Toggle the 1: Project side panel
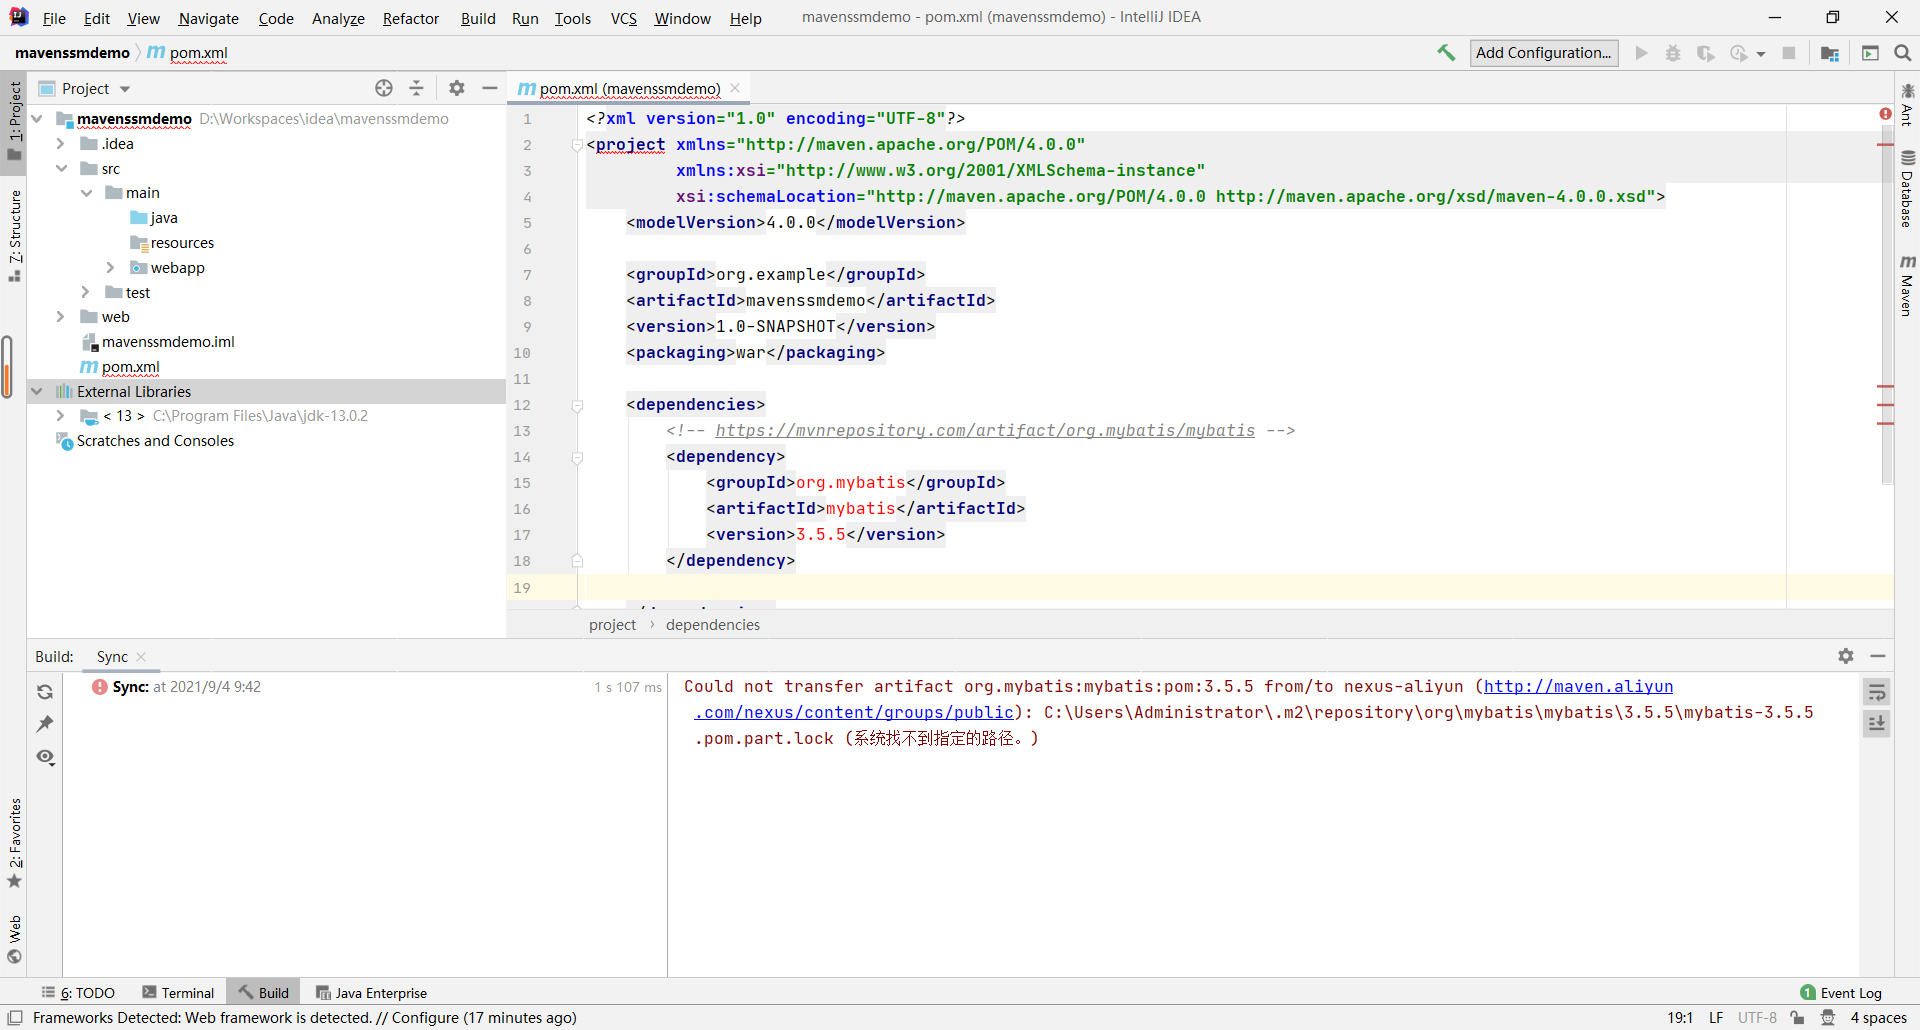Viewport: 1920px width, 1030px height. [14, 120]
